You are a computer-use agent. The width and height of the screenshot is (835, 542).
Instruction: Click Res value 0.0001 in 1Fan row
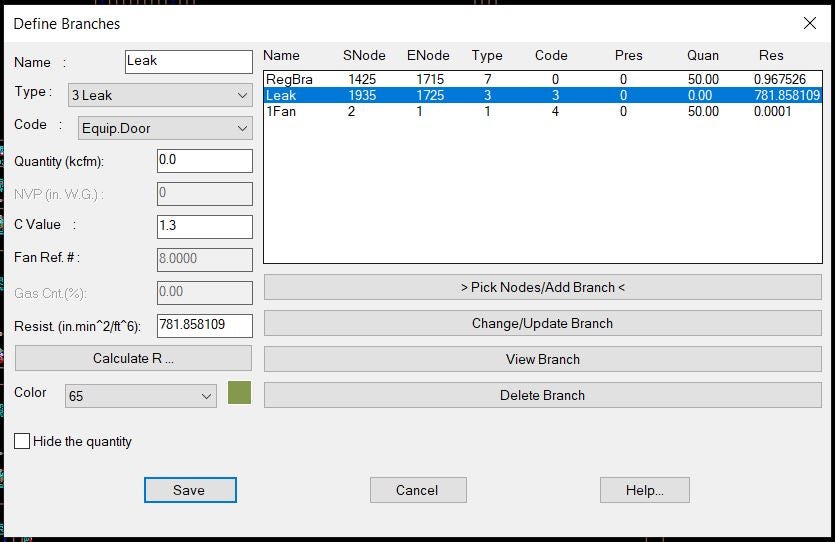[772, 111]
